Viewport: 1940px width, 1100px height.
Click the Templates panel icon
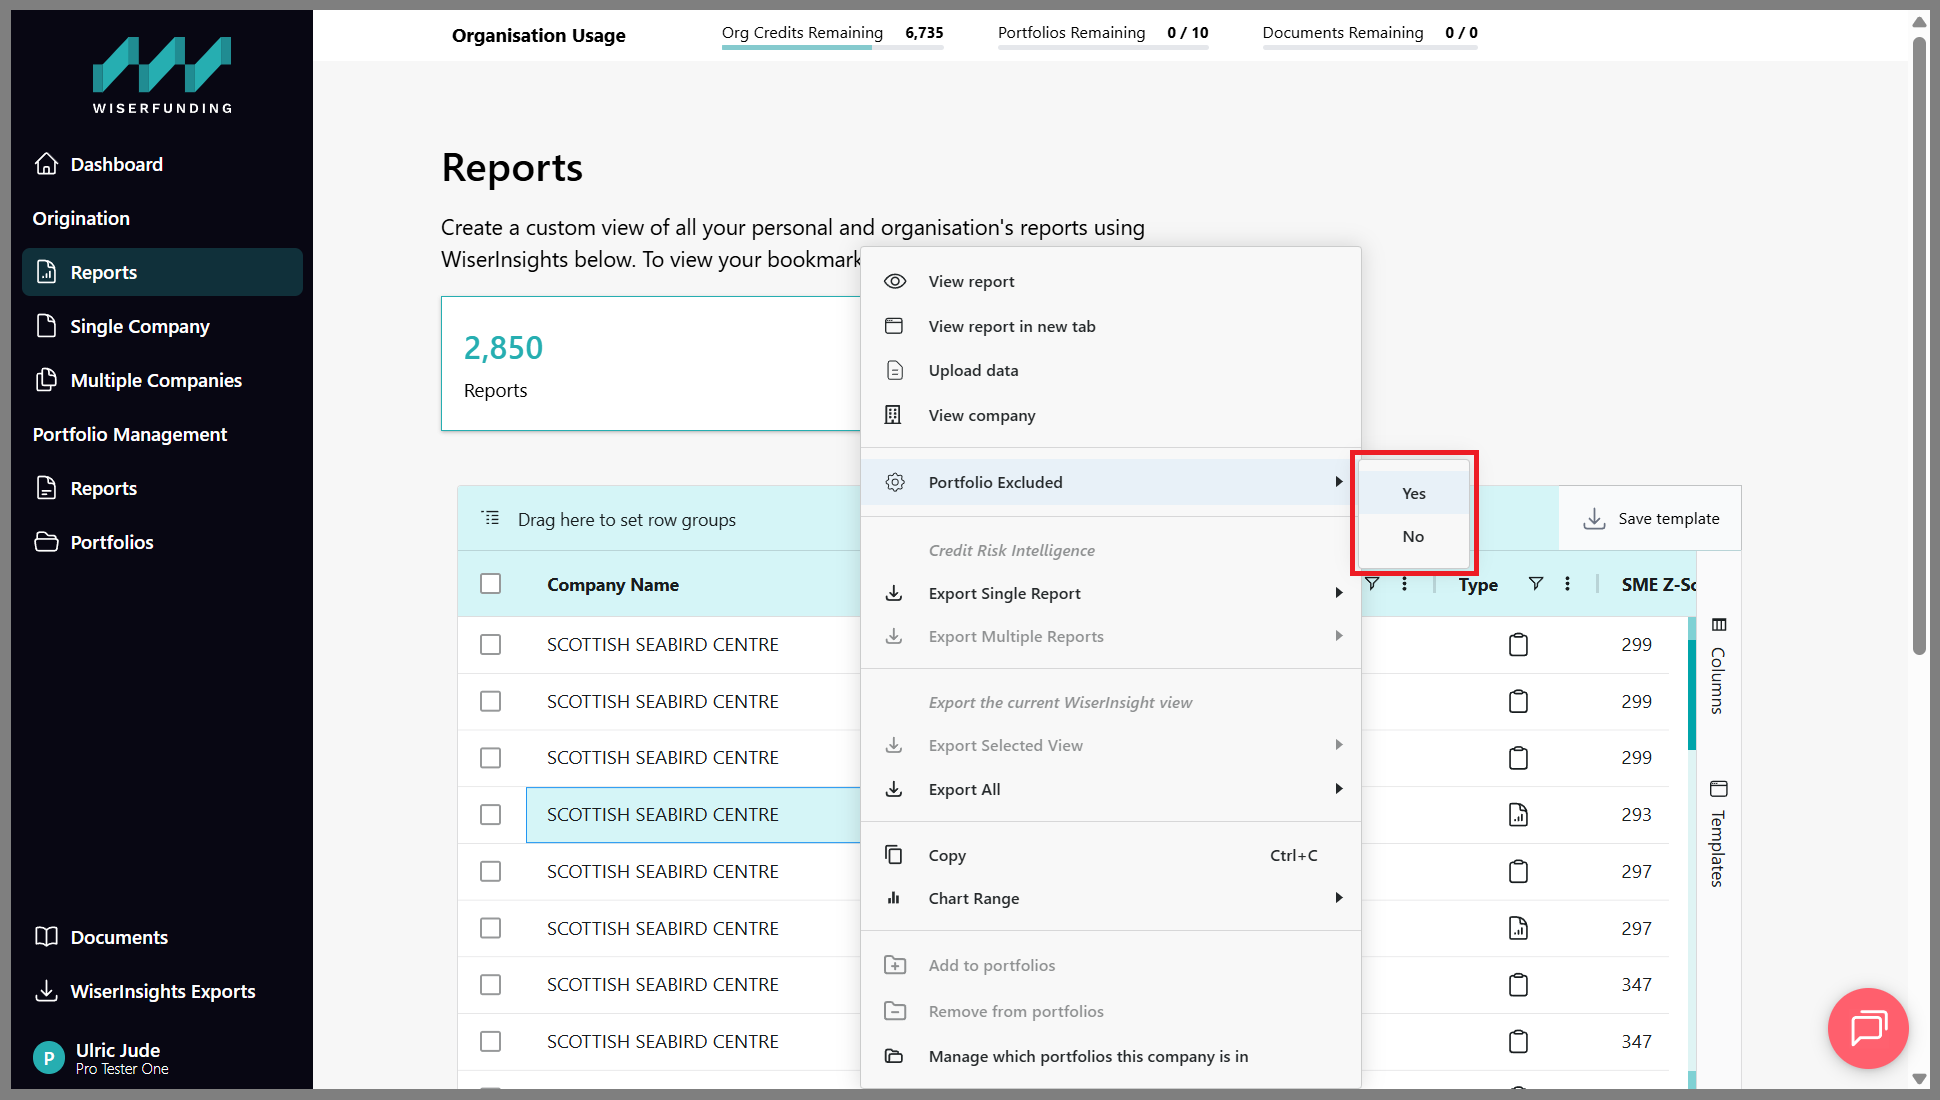tap(1719, 788)
